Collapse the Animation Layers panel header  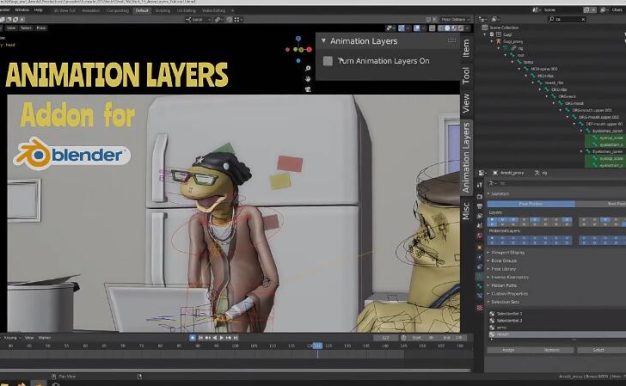coord(323,41)
